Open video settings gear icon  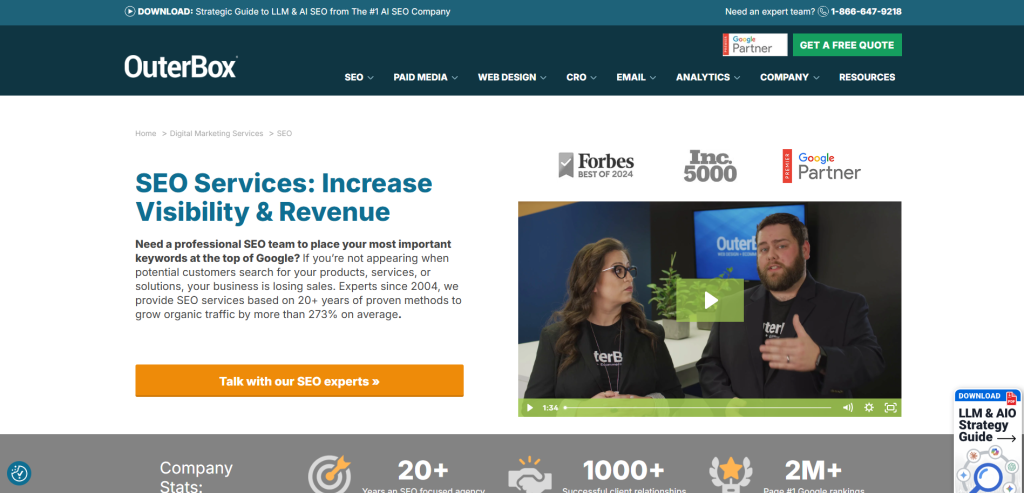[x=869, y=408]
